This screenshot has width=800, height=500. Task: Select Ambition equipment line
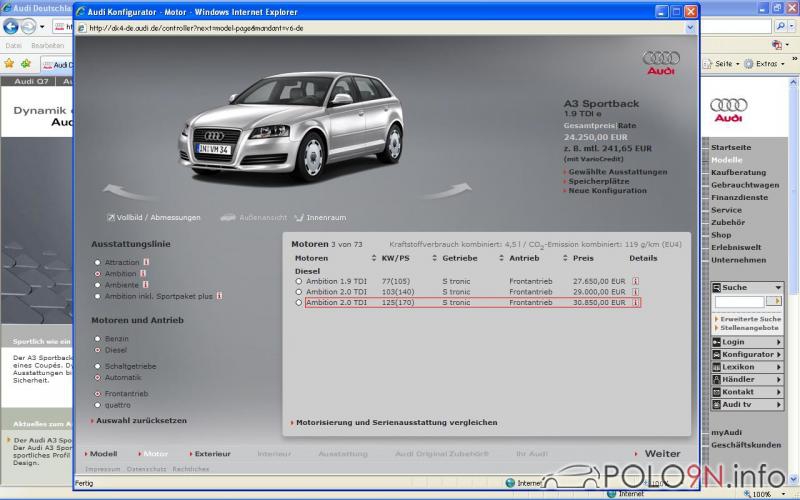click(97, 273)
